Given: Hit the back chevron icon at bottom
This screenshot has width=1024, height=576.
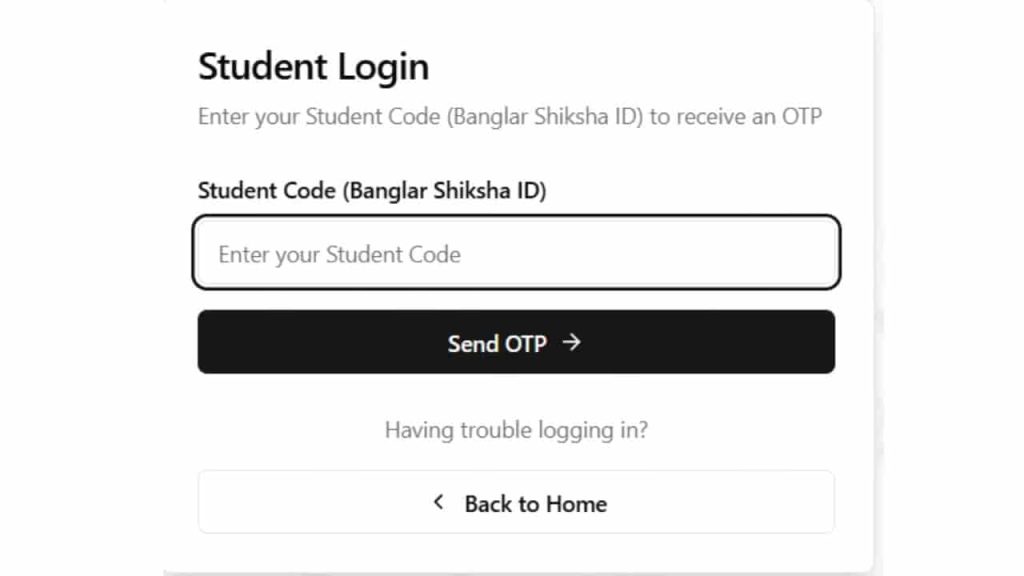Looking at the screenshot, I should click(x=438, y=502).
